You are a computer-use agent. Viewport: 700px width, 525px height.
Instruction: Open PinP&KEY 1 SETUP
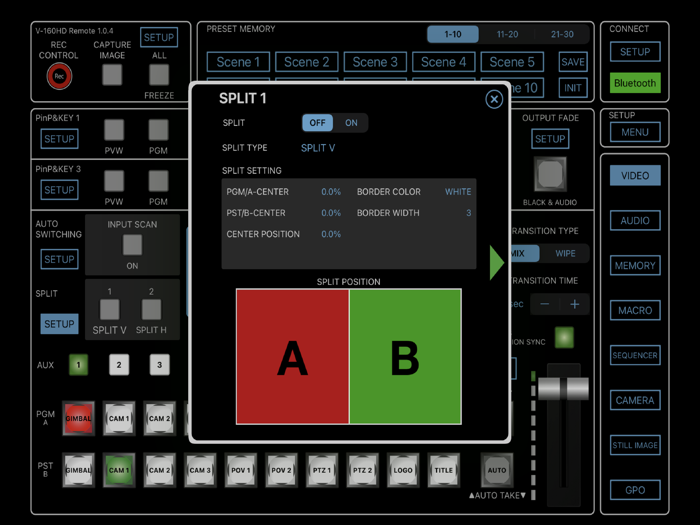59,139
